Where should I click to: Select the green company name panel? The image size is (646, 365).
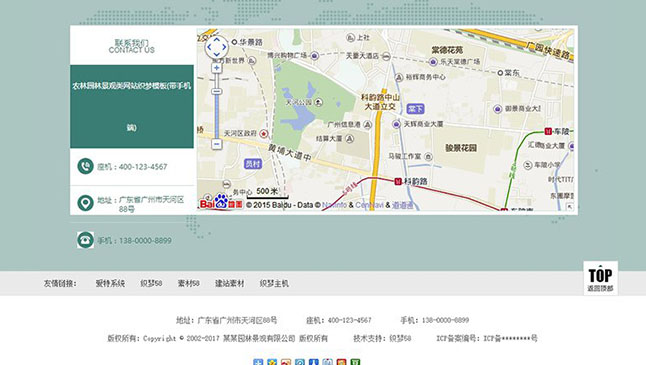click(132, 106)
